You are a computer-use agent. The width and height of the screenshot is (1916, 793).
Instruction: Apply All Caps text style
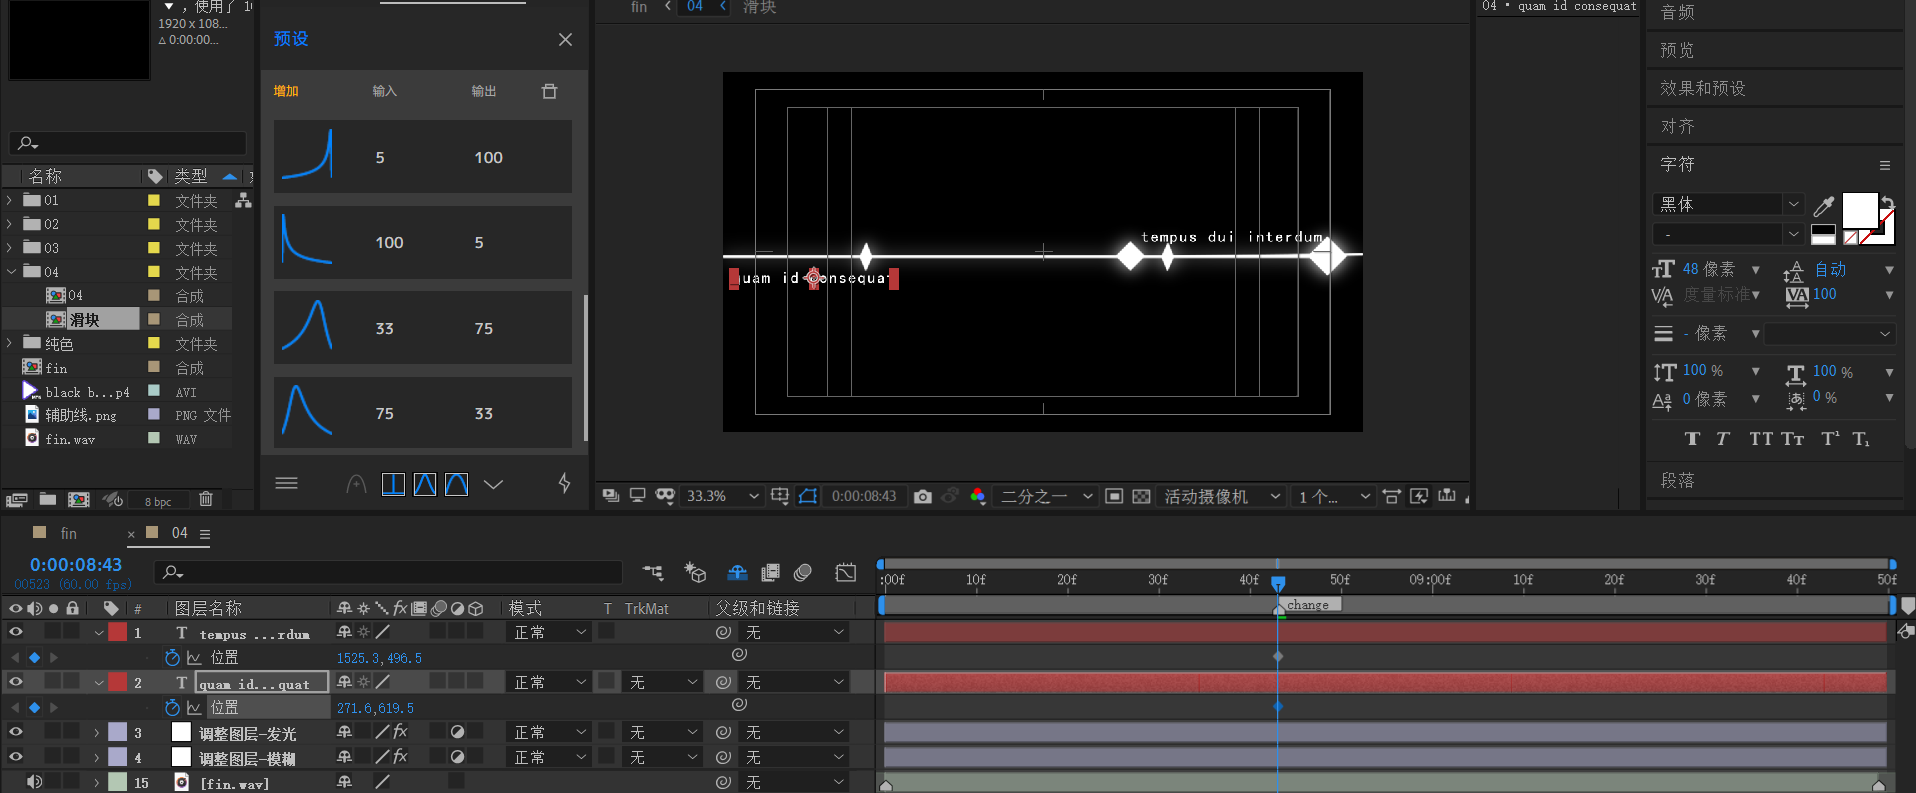tap(1760, 438)
